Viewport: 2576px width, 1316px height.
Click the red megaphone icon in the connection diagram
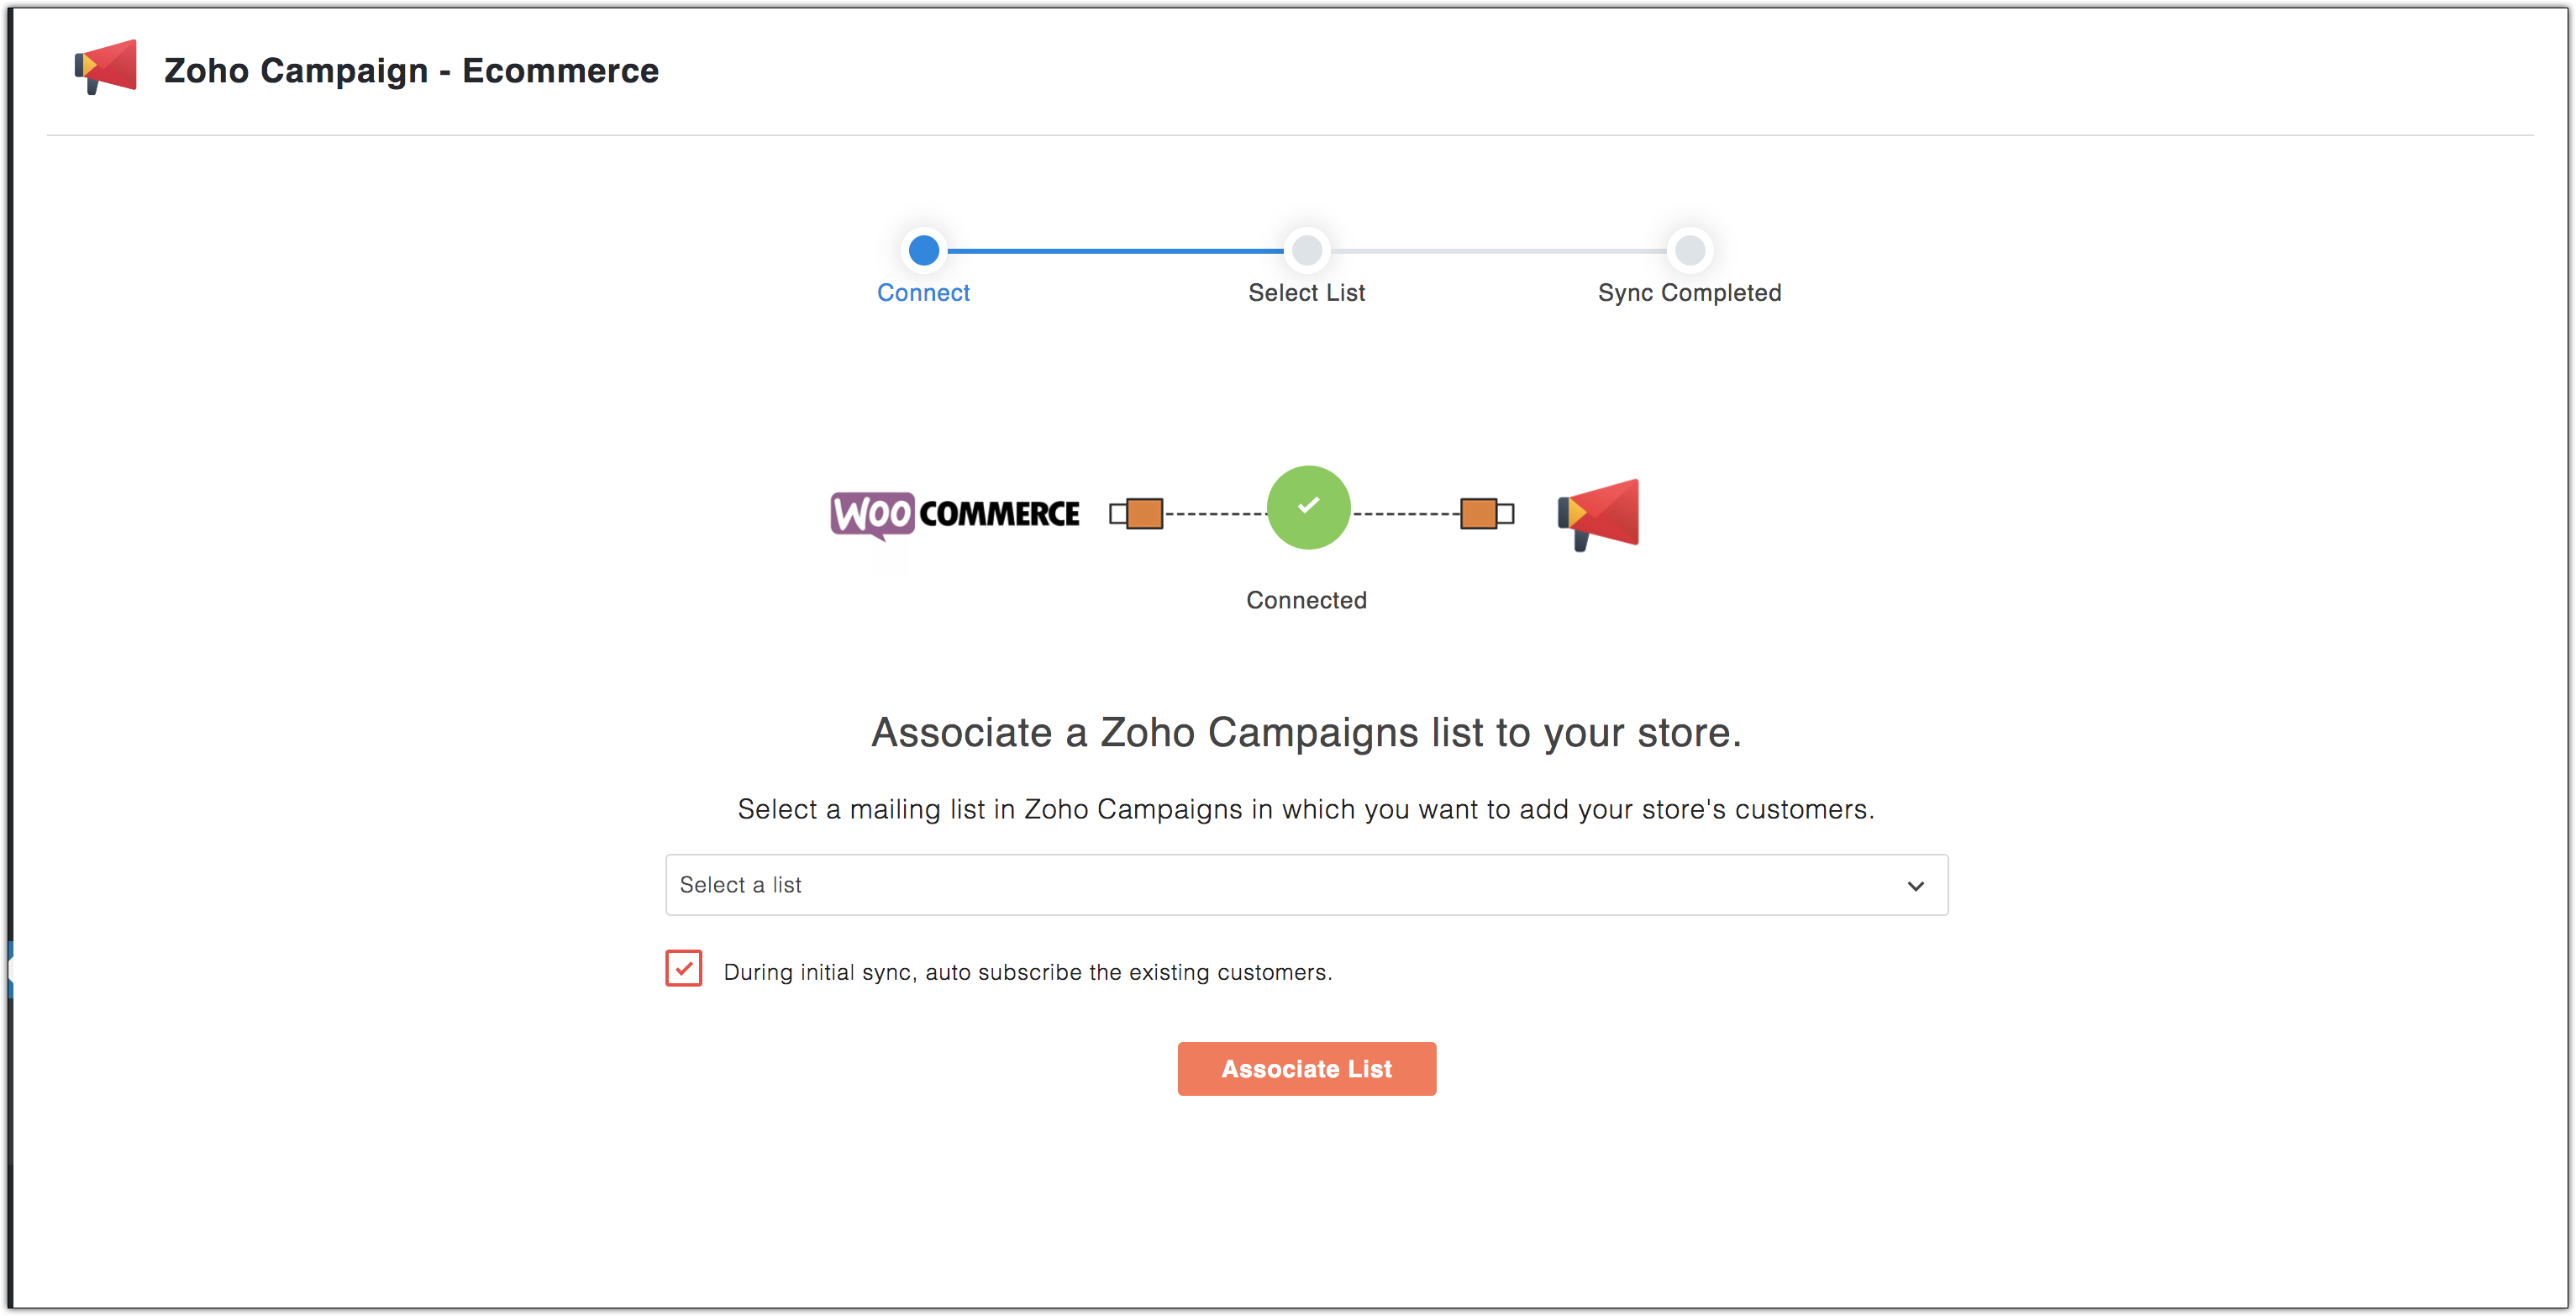1596,513
